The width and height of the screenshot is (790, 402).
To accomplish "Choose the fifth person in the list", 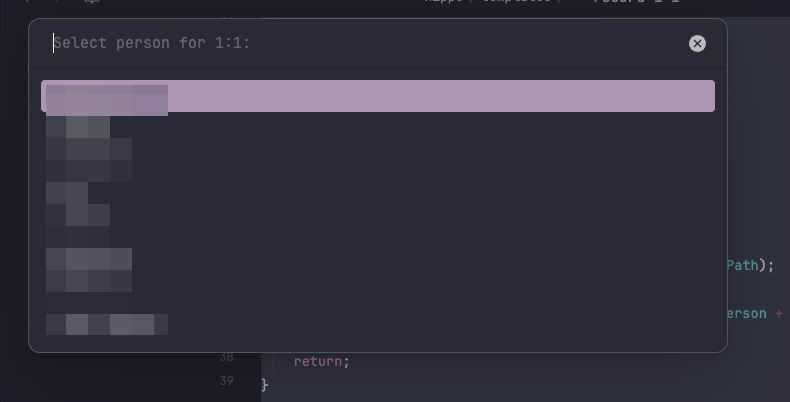I will 89,269.
